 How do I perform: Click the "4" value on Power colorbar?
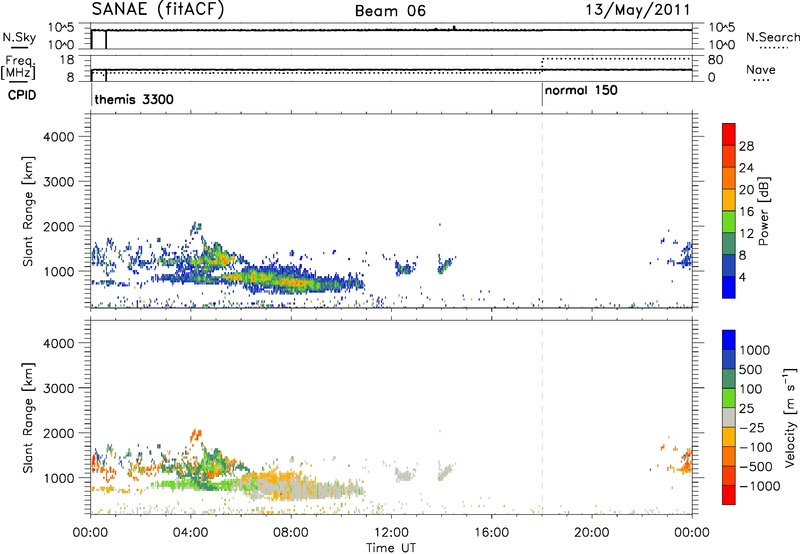(x=742, y=277)
